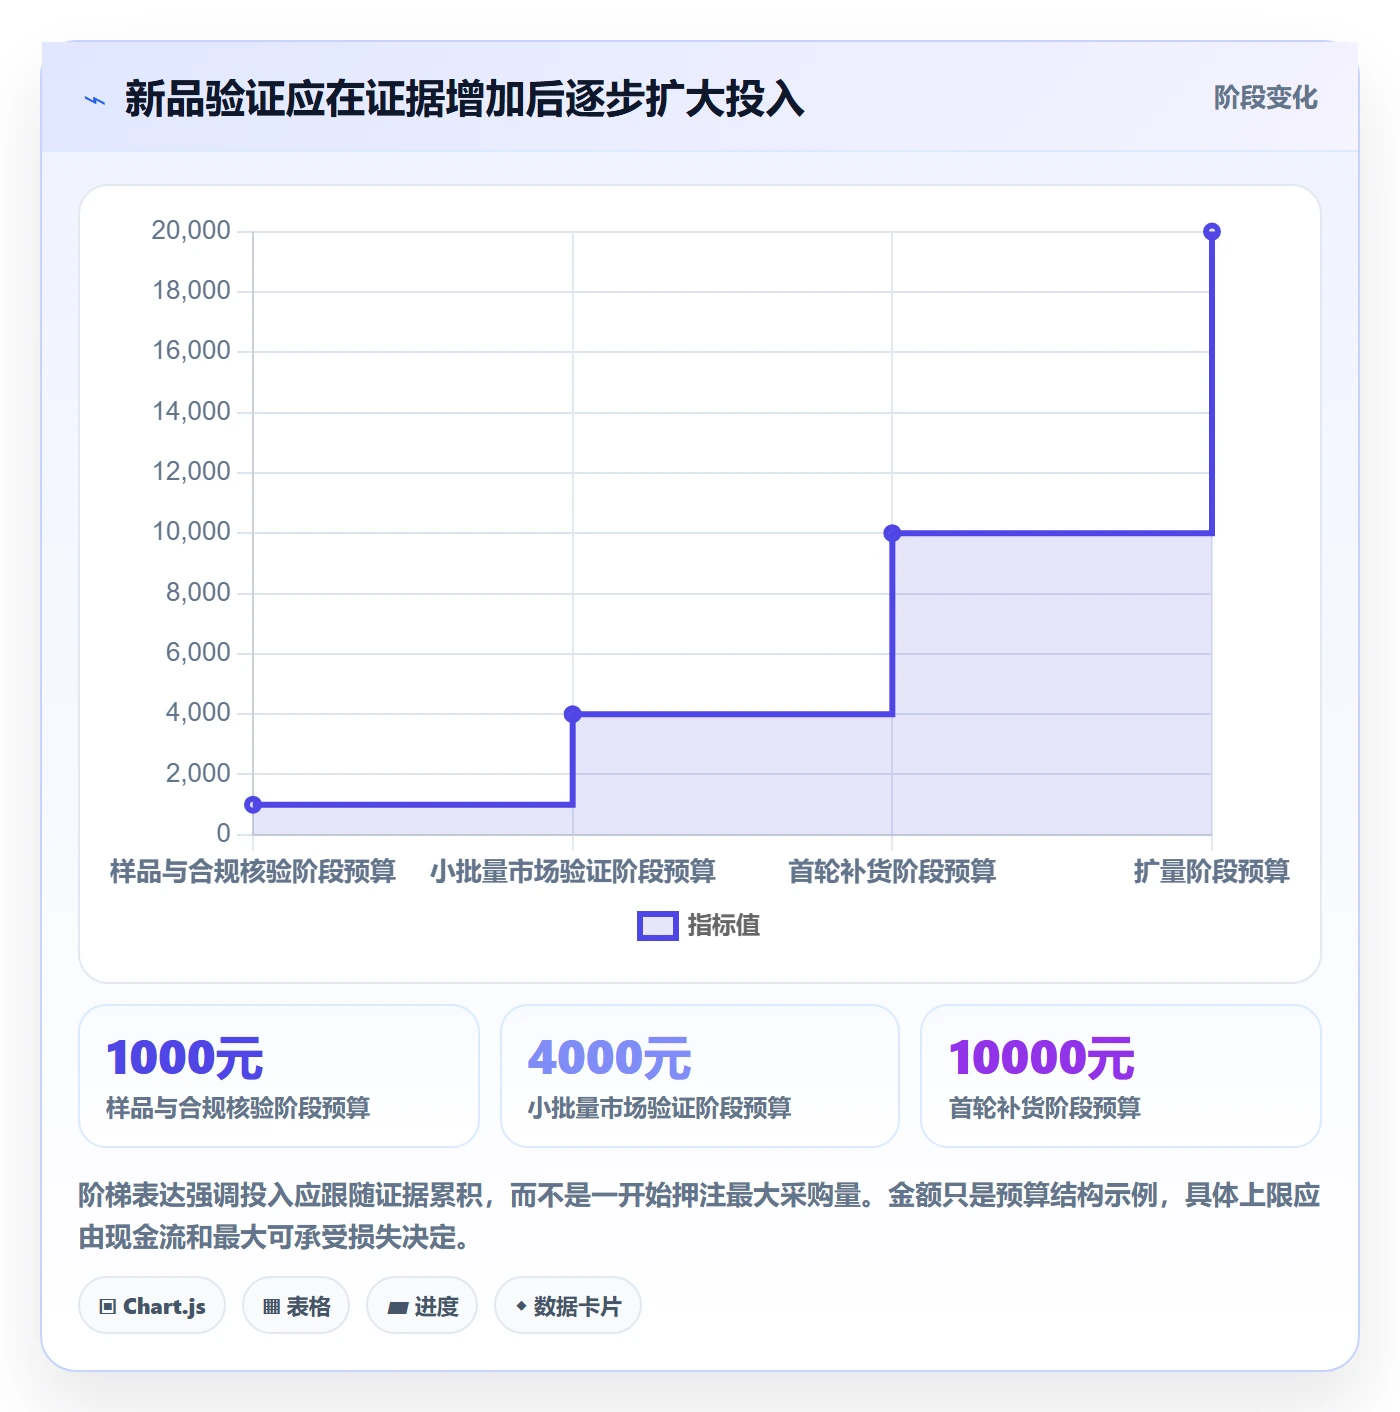Open the 4000元 budget card
This screenshot has height=1412, width=1400.
(700, 1076)
